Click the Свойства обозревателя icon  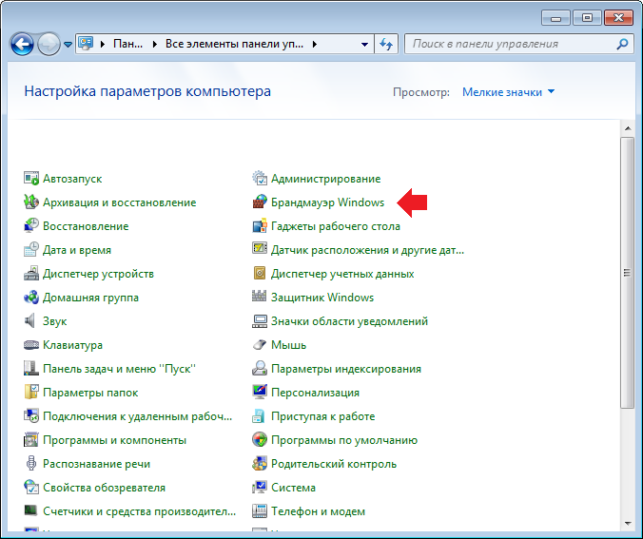coord(31,488)
